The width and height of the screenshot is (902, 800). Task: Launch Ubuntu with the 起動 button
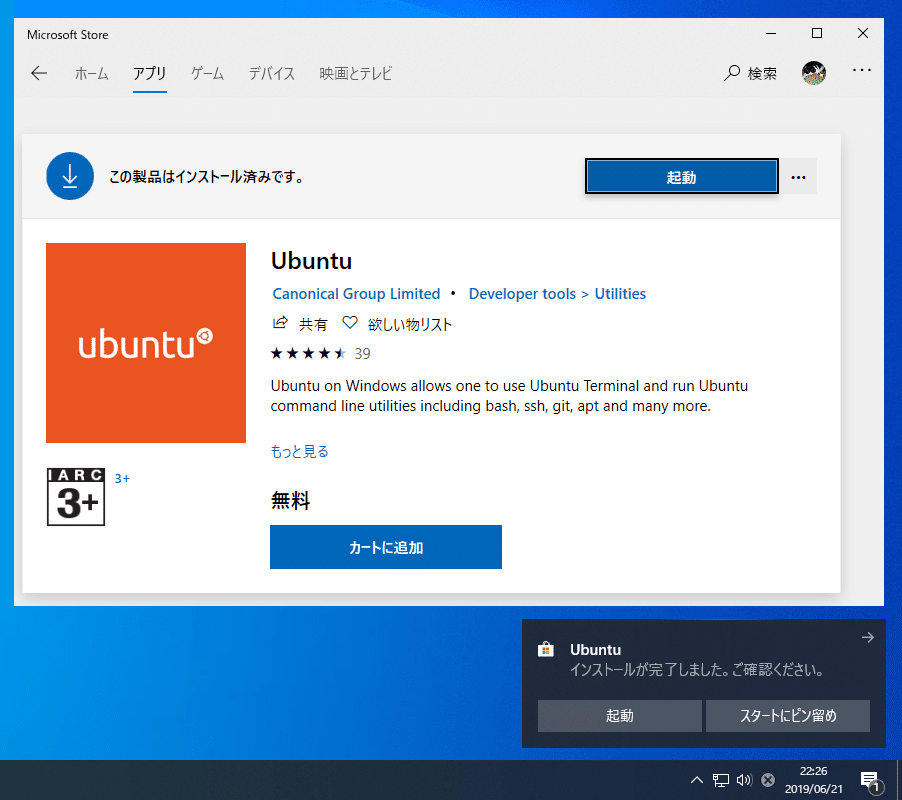click(681, 175)
